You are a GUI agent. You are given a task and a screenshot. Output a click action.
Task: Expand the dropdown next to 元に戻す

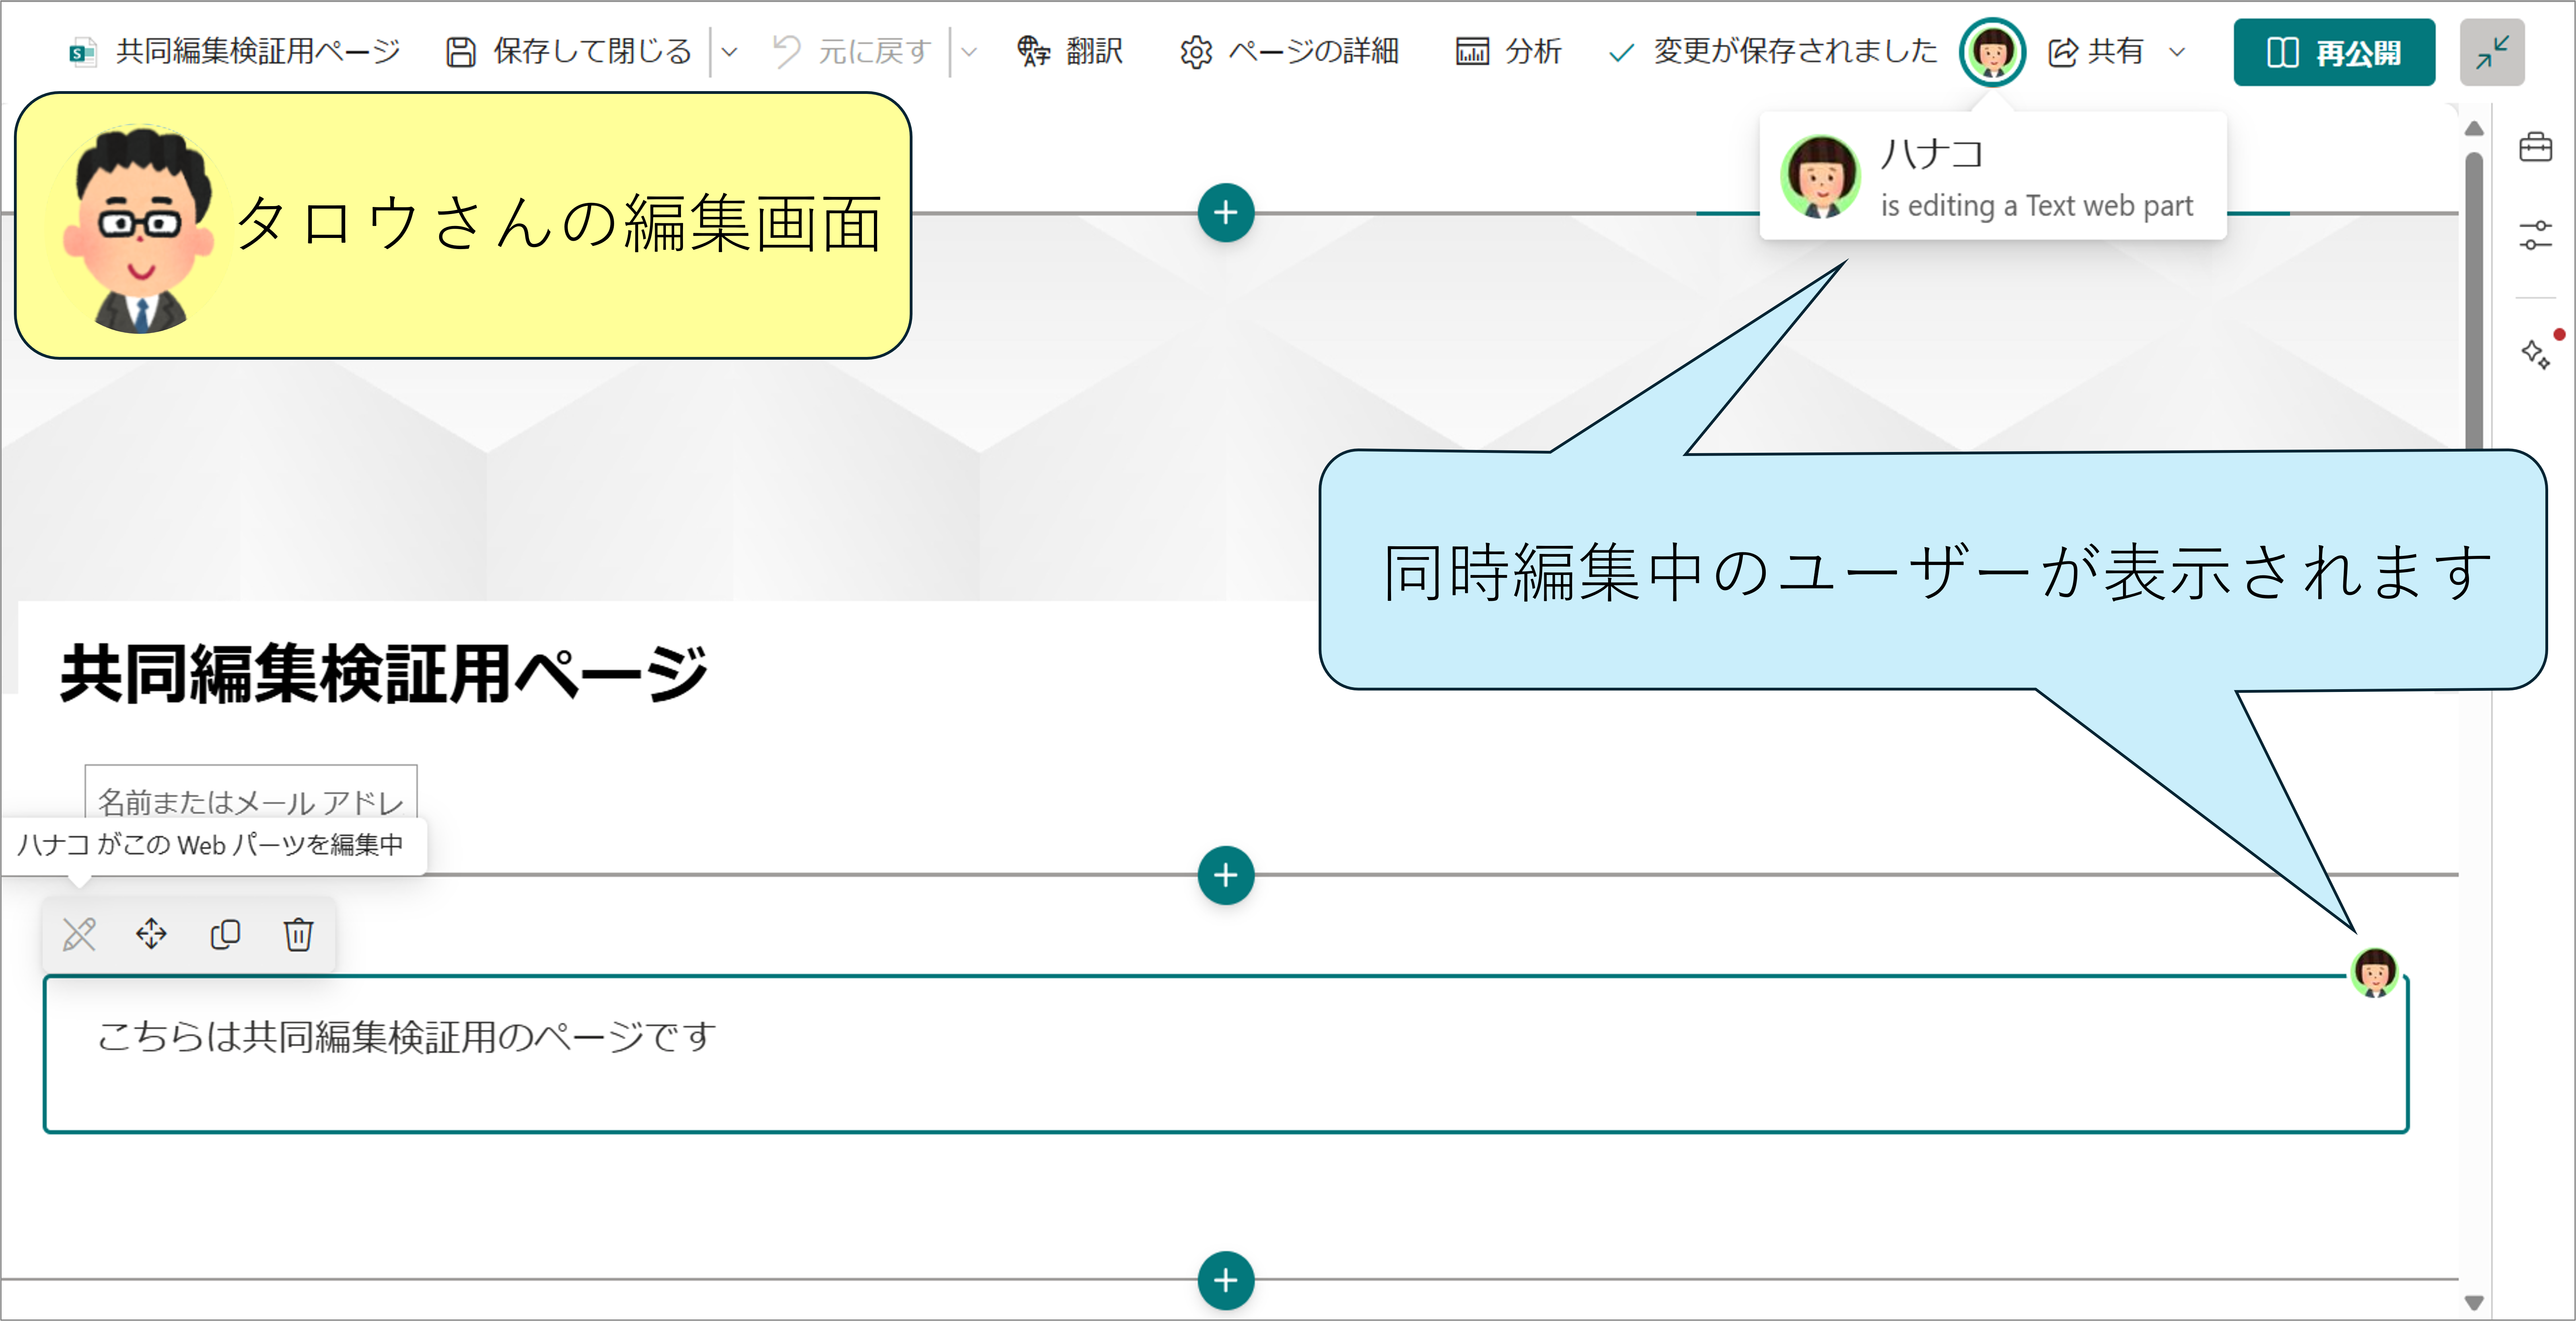click(x=969, y=52)
